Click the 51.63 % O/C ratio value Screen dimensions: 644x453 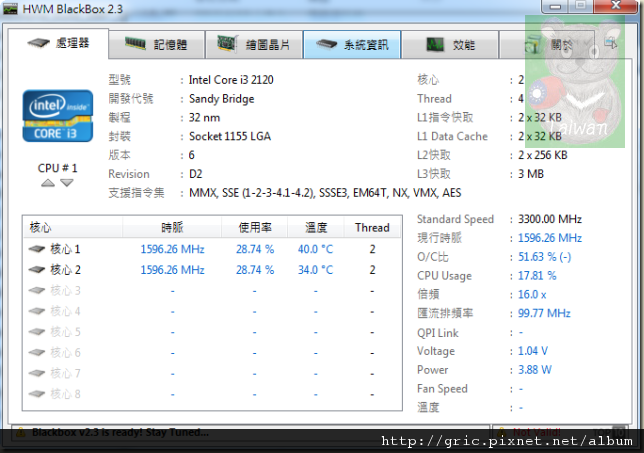tap(544, 257)
